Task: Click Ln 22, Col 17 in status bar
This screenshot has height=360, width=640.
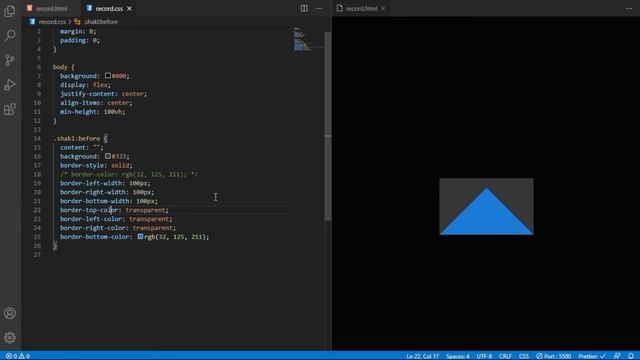Action: tap(422, 356)
